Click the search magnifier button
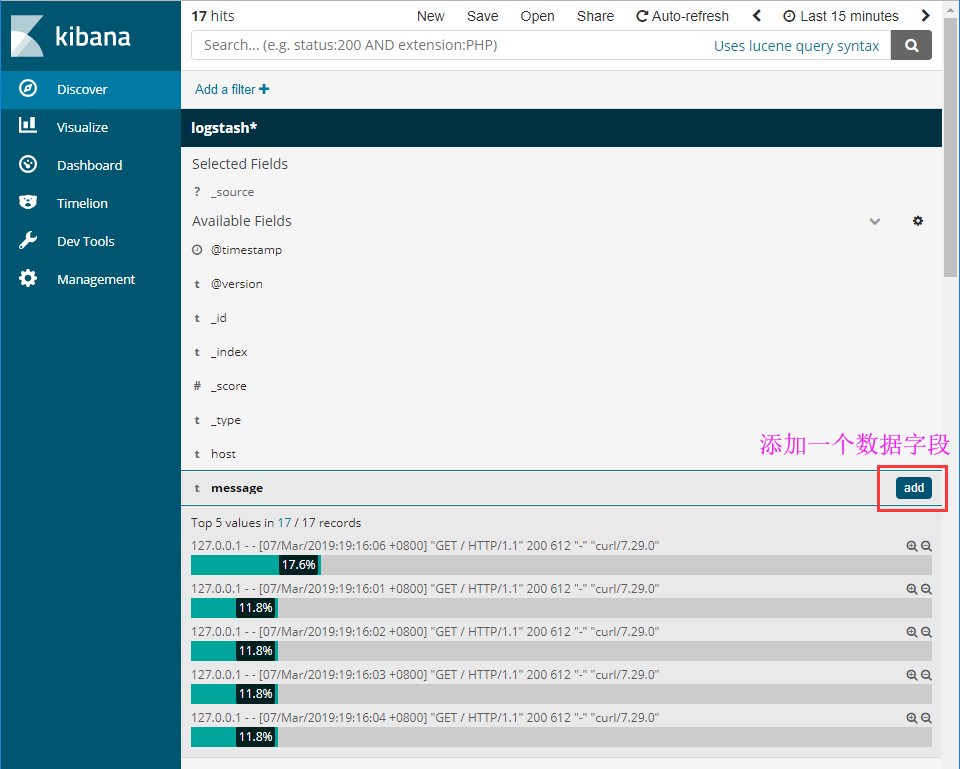Viewport: 960px width, 769px height. pyautogui.click(x=911, y=45)
